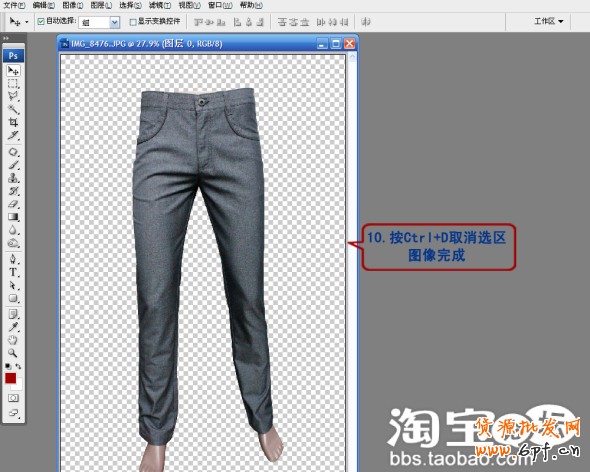
Task: Select the Gradient tool
Action: point(14,217)
